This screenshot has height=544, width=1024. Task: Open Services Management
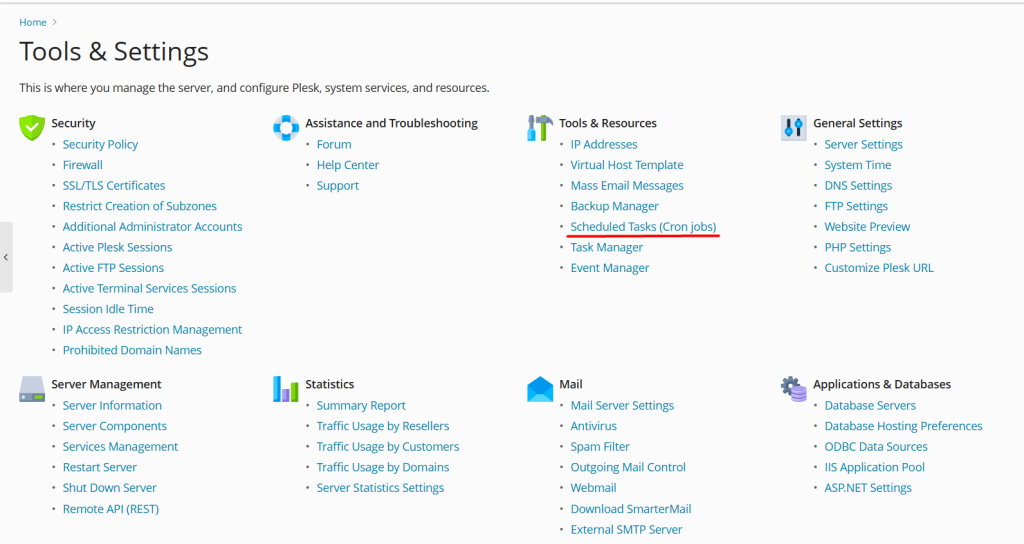(x=120, y=447)
